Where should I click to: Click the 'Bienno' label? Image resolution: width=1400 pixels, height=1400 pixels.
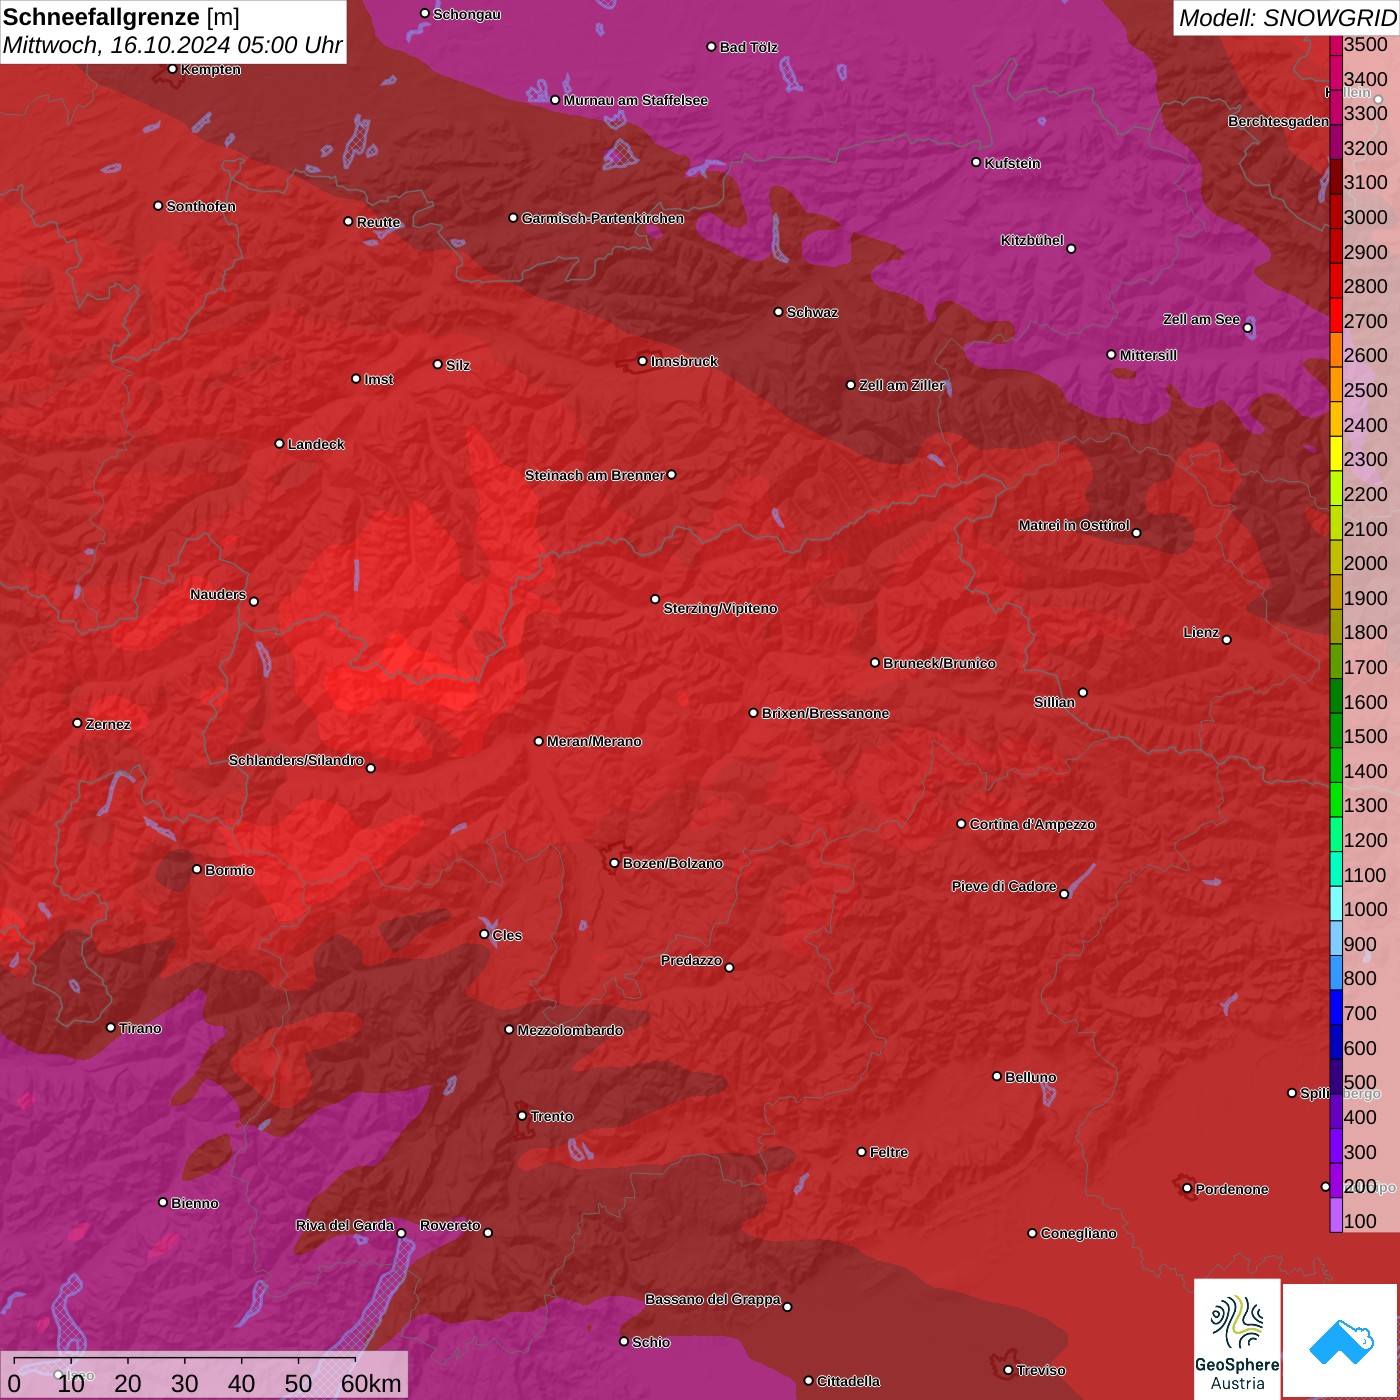(194, 1203)
